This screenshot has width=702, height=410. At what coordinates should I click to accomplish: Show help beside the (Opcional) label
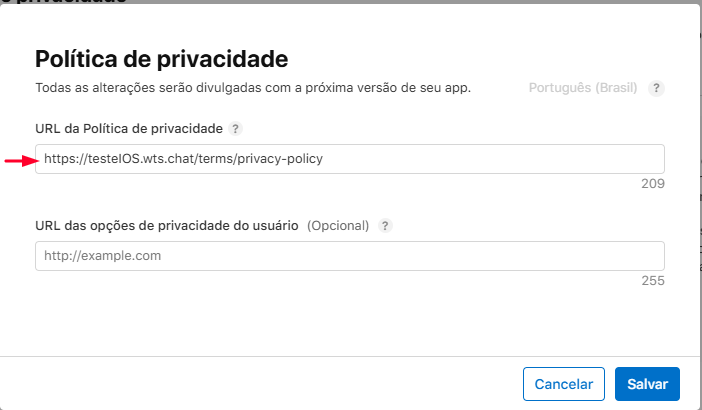386,226
